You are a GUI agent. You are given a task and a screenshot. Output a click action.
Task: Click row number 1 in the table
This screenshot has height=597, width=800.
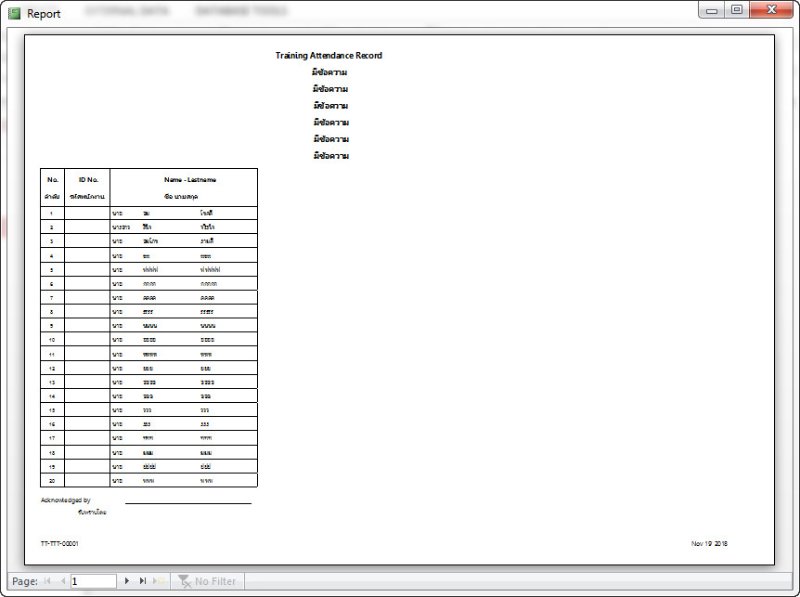click(51, 214)
